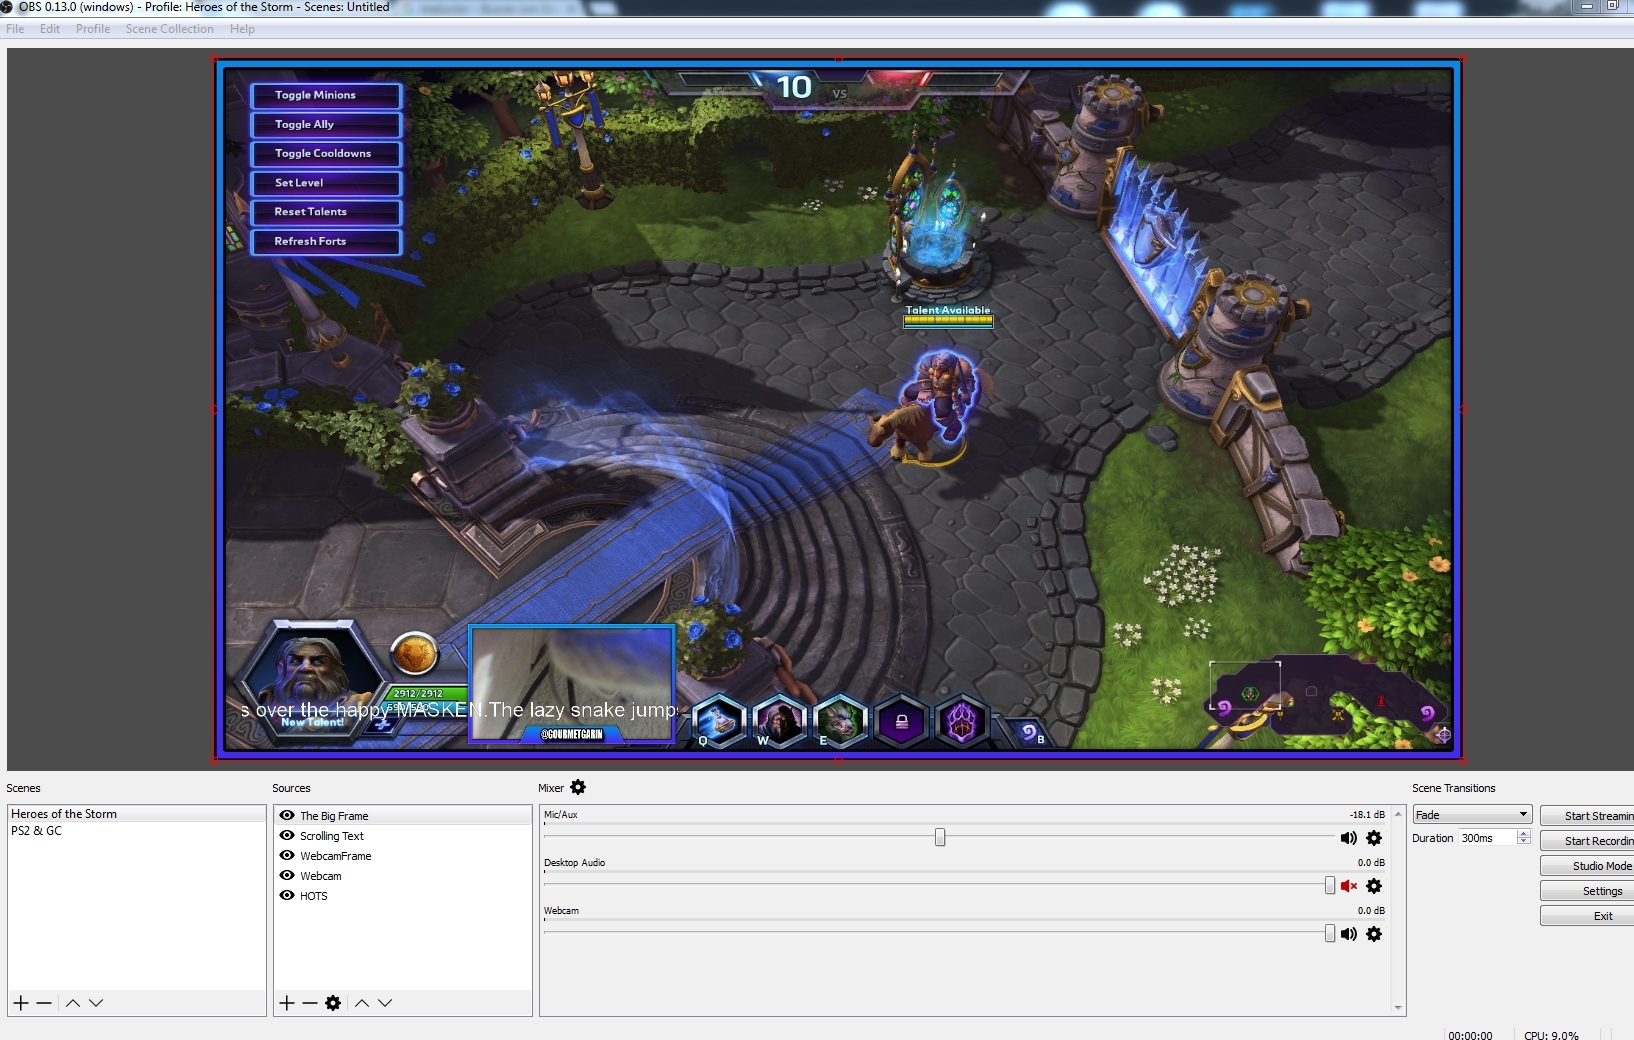The image size is (1634, 1040).
Task: Open Mic/Aux audio settings gear
Action: pyautogui.click(x=1374, y=838)
